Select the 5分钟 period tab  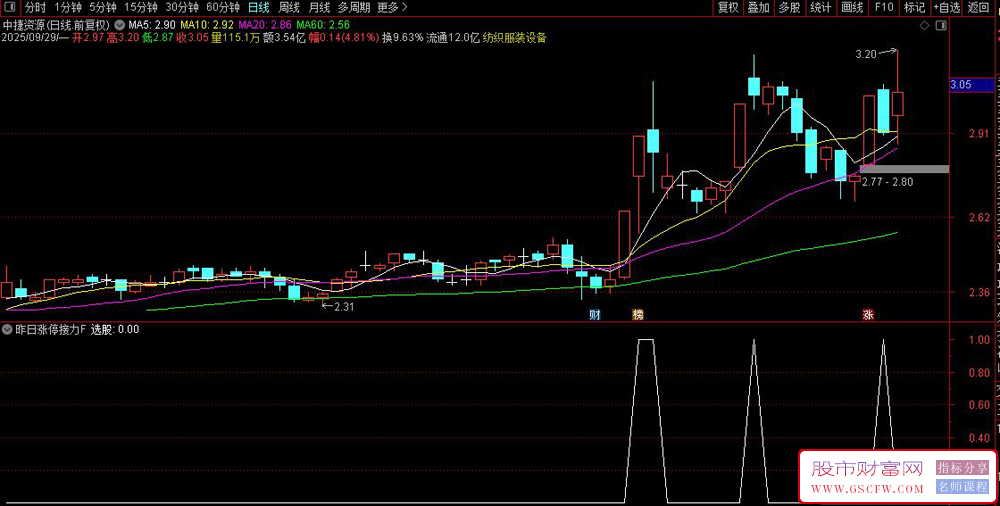point(103,7)
